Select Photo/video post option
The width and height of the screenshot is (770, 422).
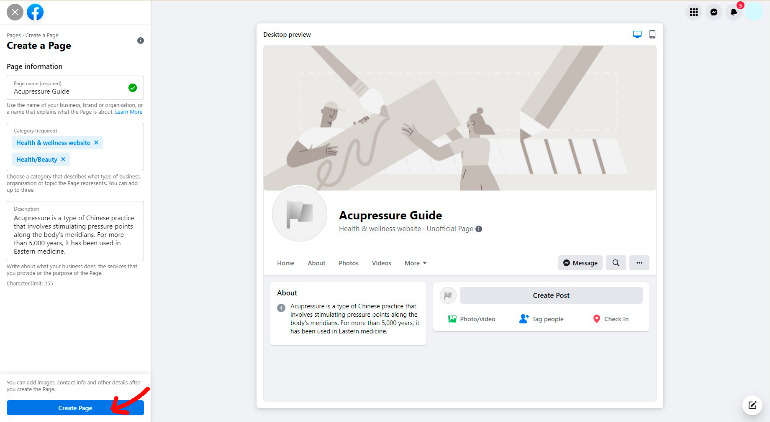[471, 319]
